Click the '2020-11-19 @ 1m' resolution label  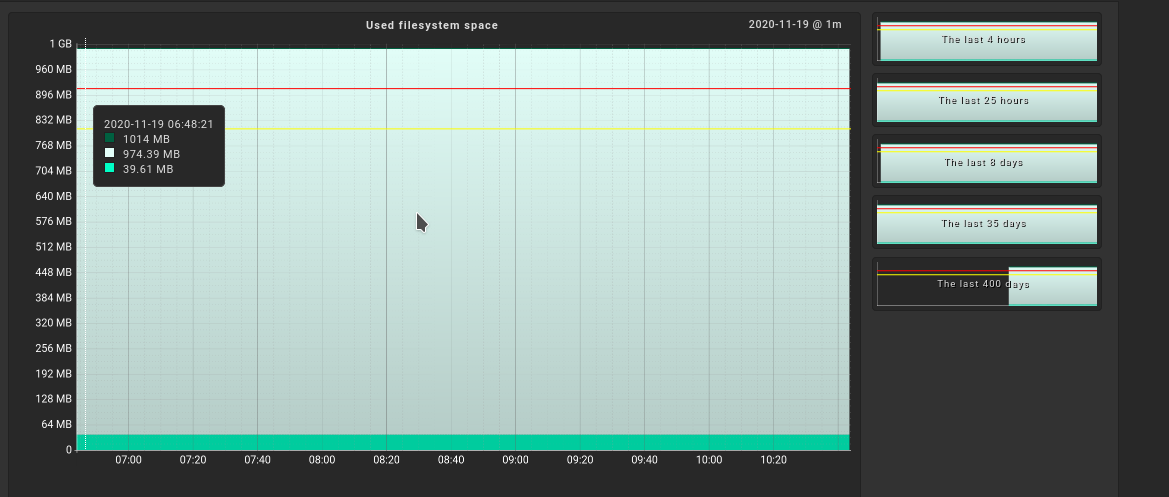pos(795,24)
